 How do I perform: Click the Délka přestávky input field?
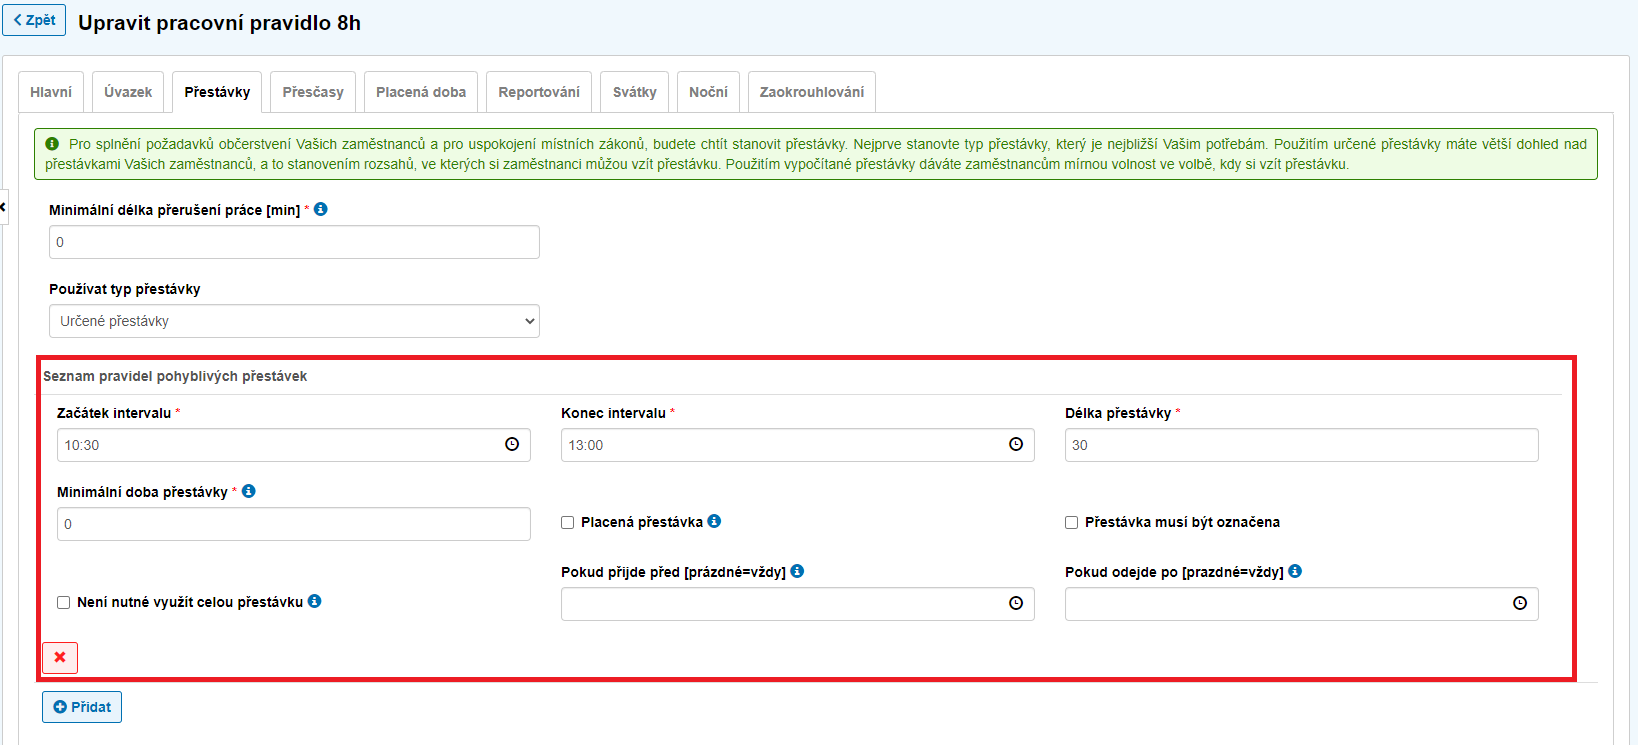tap(1301, 445)
